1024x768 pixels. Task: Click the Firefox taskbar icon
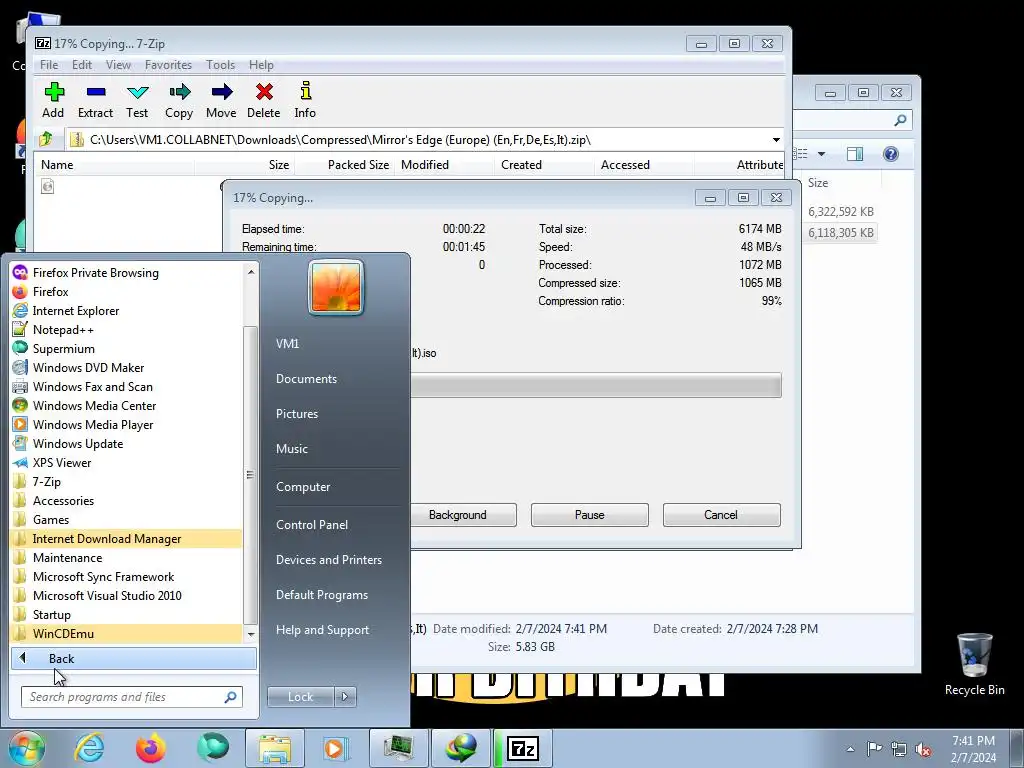151,748
